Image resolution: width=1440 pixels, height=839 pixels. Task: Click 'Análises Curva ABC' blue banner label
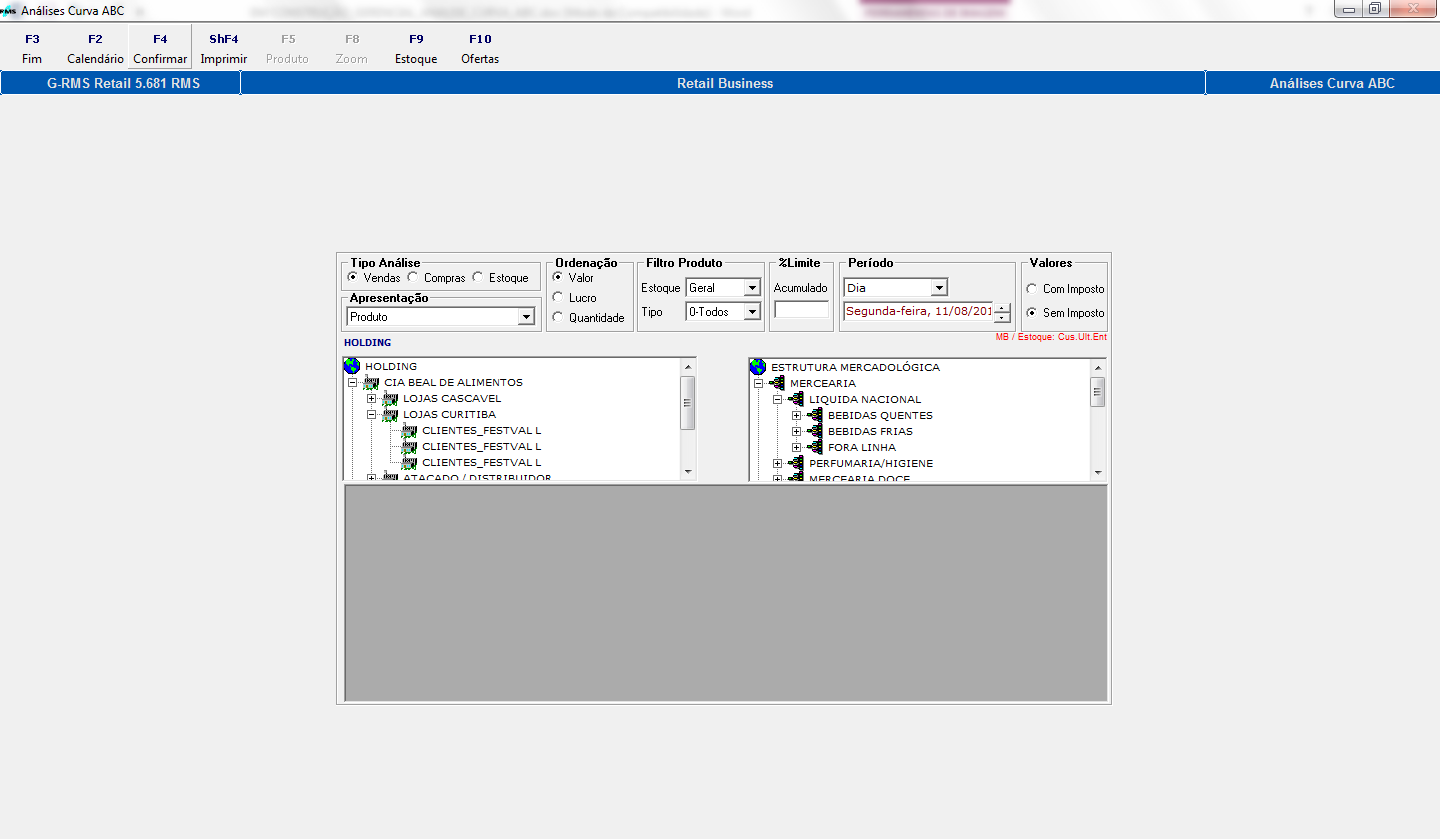(x=1332, y=83)
